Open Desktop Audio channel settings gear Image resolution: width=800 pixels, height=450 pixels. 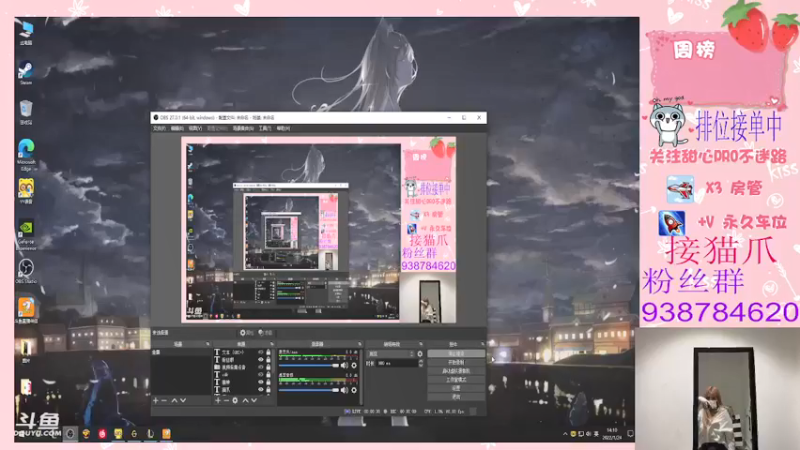pyautogui.click(x=354, y=390)
